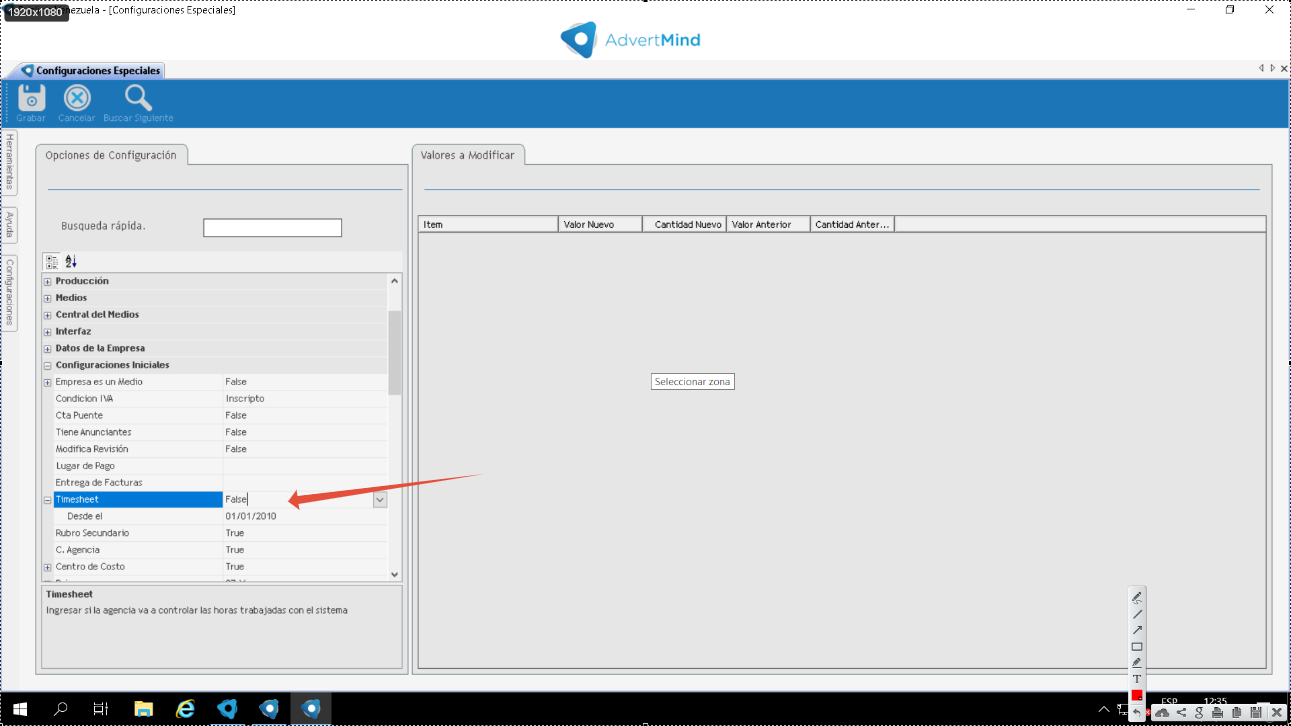The image size is (1291, 726).
Task: Expand the Empresa es un Medio row
Action: point(47,382)
